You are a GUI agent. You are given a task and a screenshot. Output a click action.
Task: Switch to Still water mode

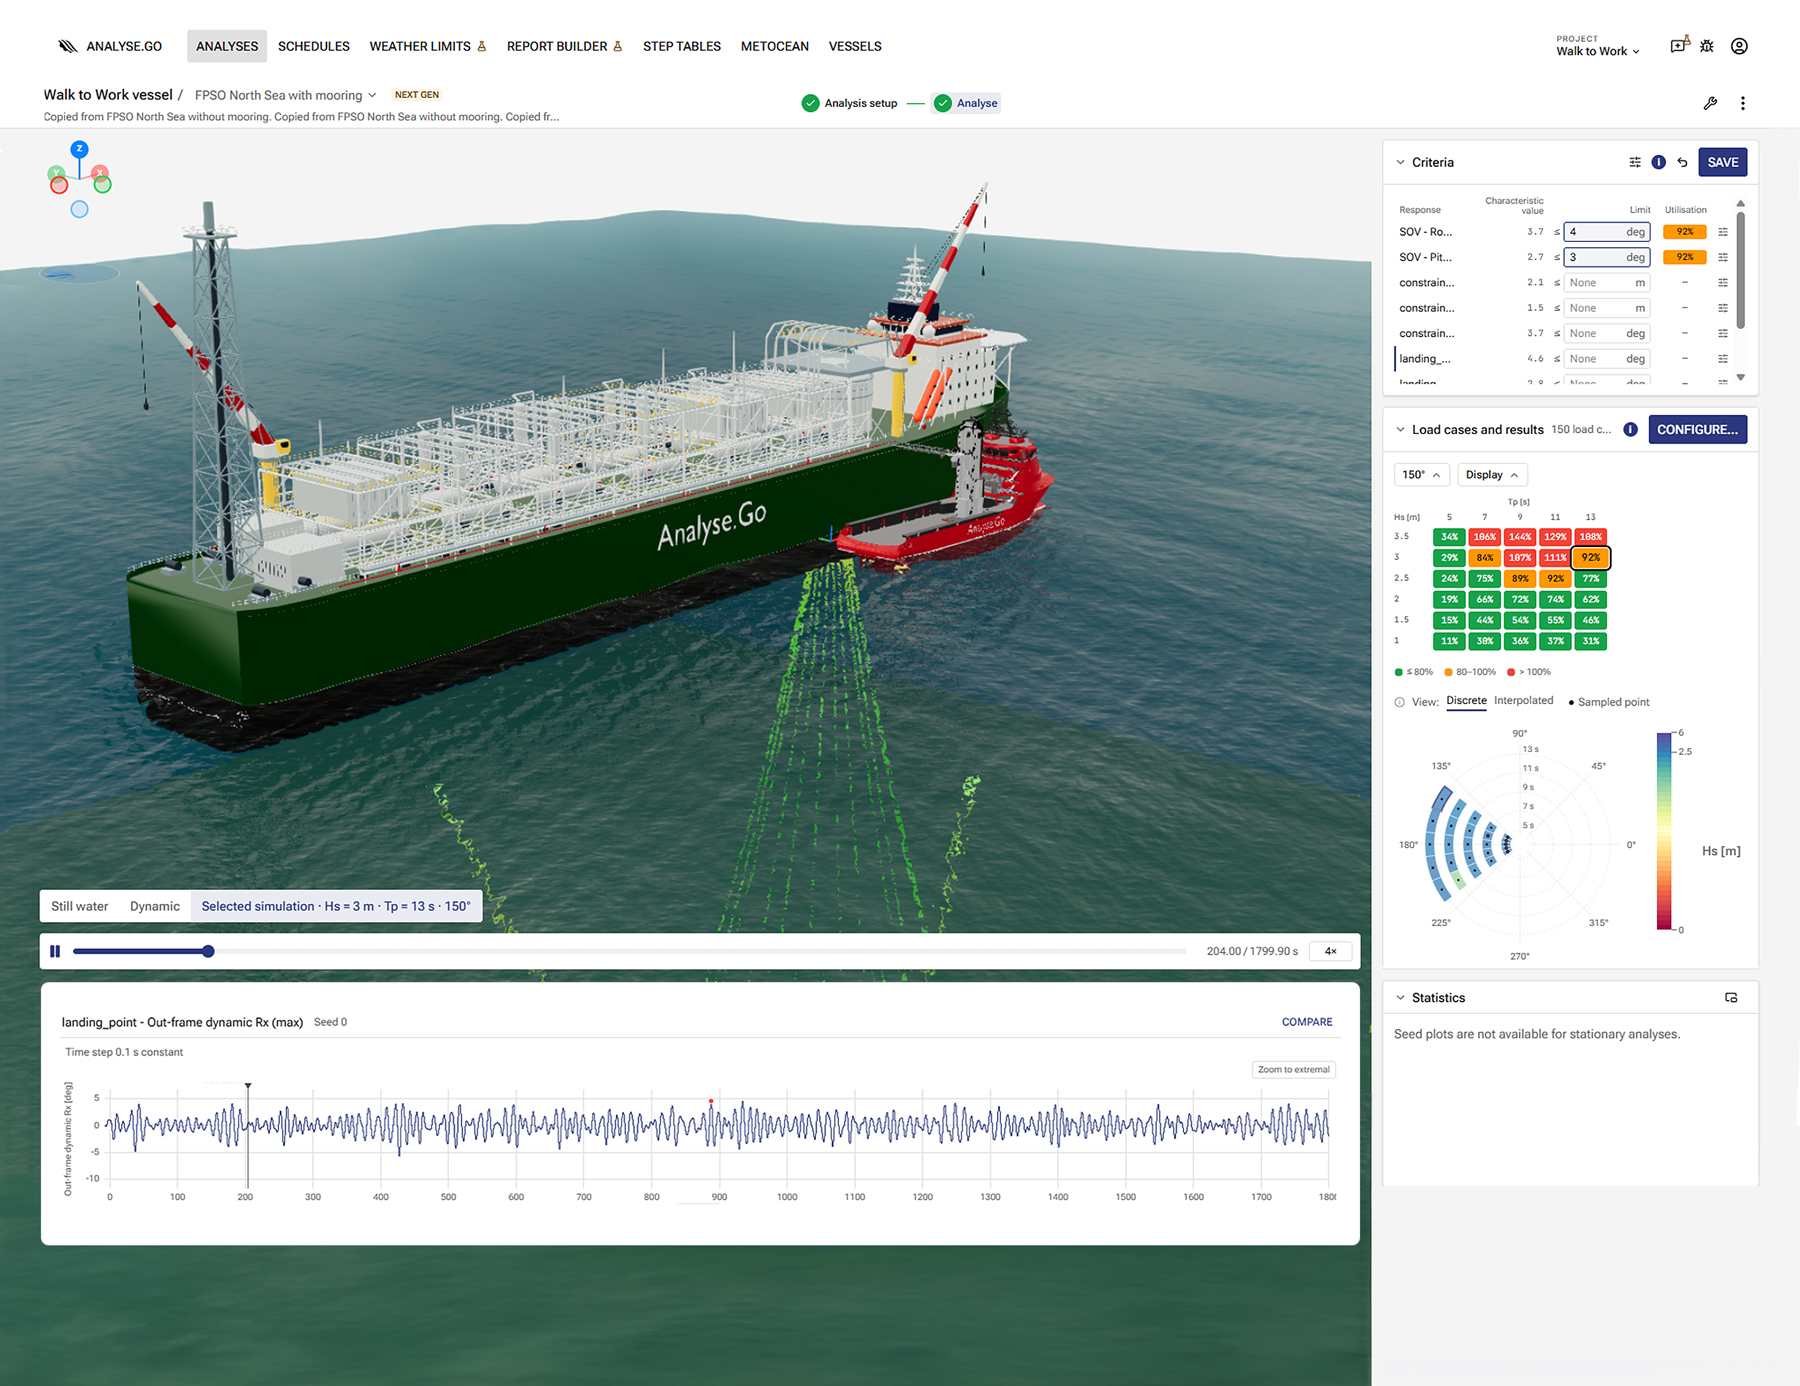80,906
